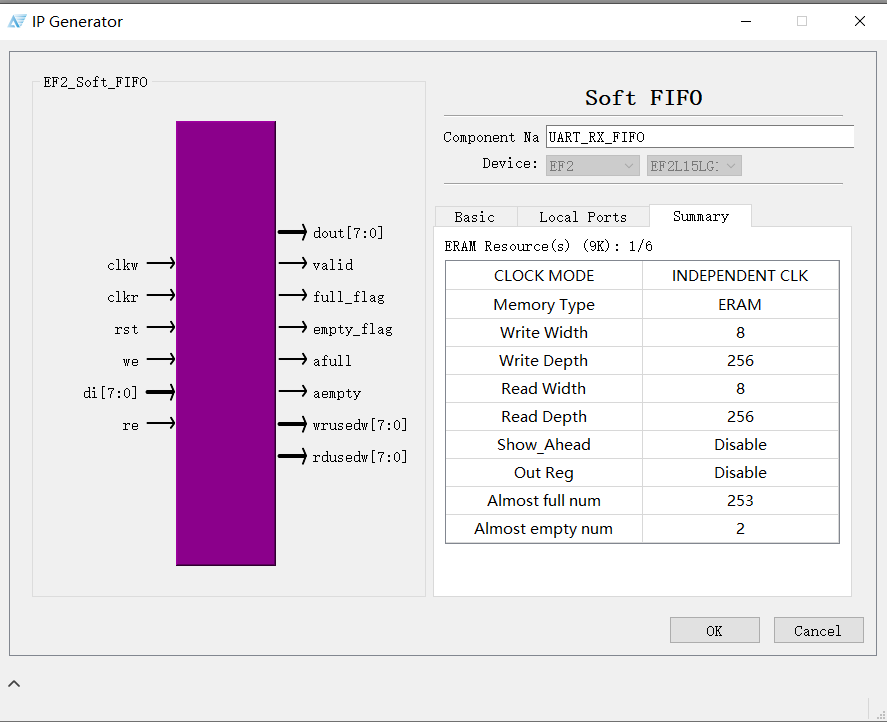Select the clkr input port arrow
The image size is (887, 722).
158,296
